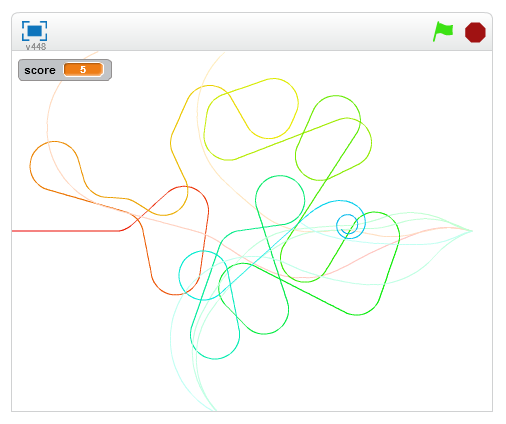Viewport: 506px width, 424px height.
Task: Click the green flag to start
Action: [x=443, y=31]
